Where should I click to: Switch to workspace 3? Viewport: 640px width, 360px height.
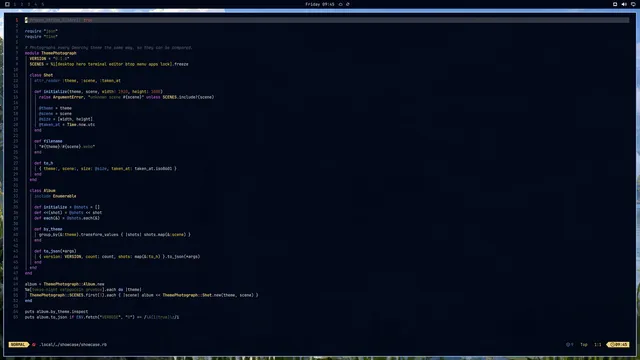29,4
